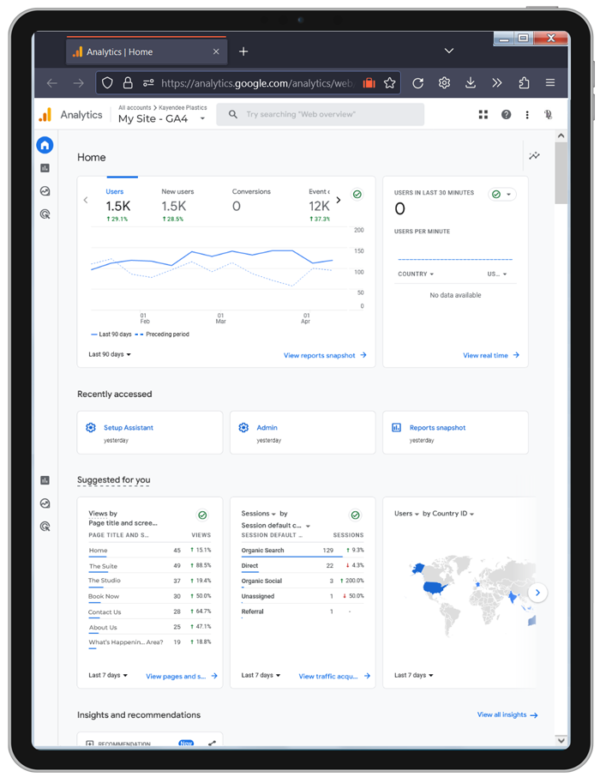Click the vertical page scrollbar thumb
This screenshot has height=777, width=600.
click(x=561, y=173)
